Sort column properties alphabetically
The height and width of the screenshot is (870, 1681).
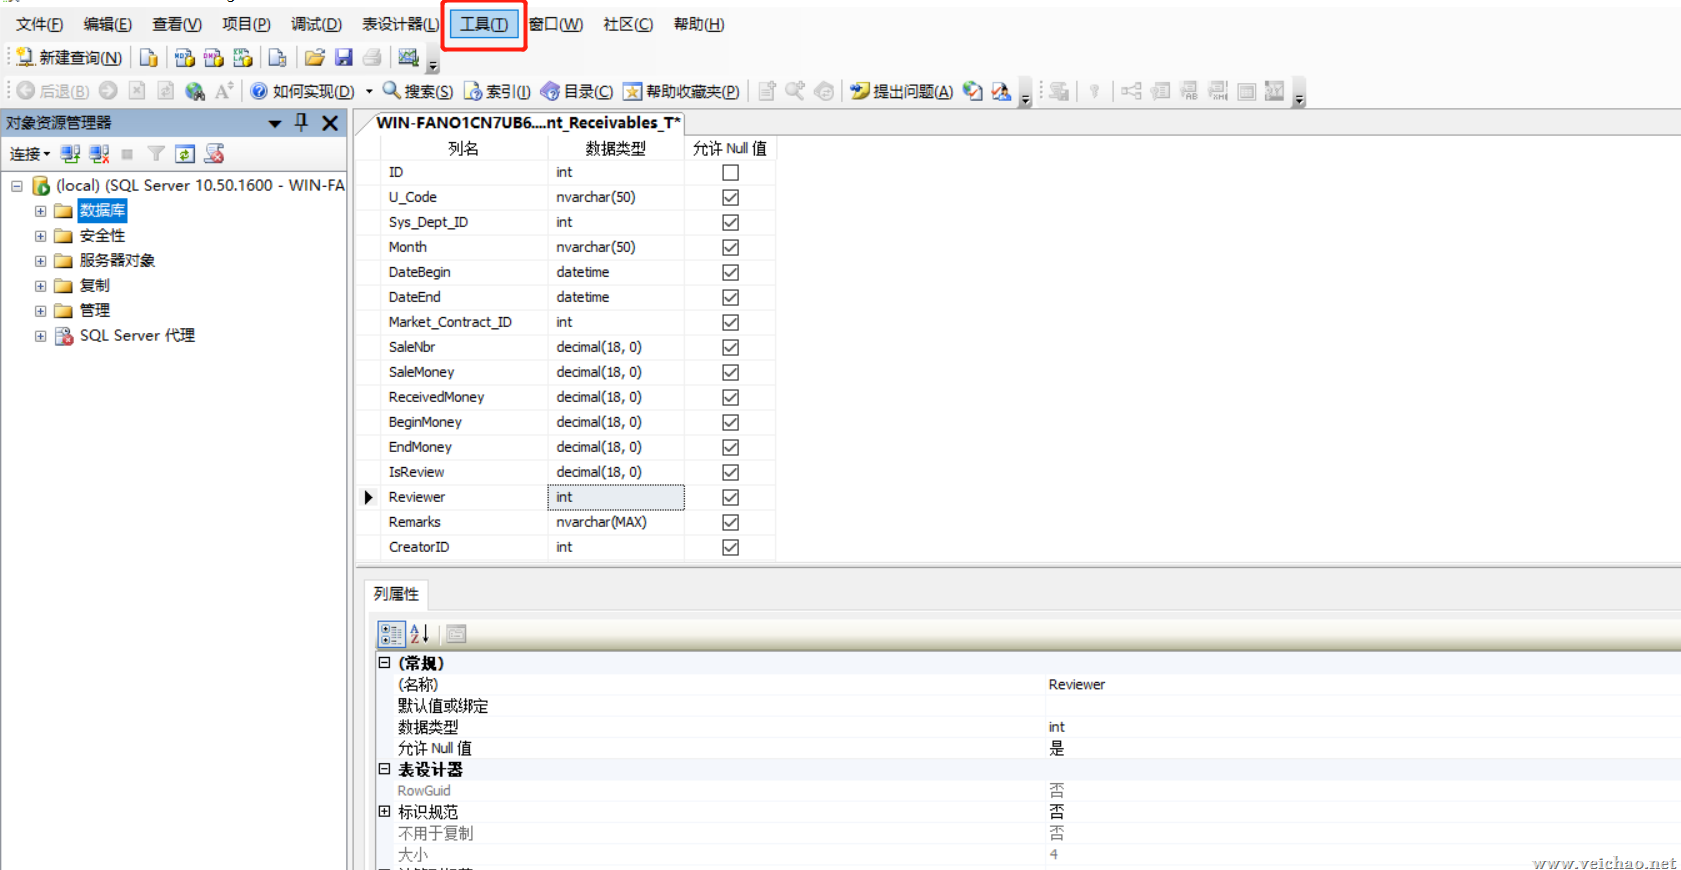tap(420, 633)
